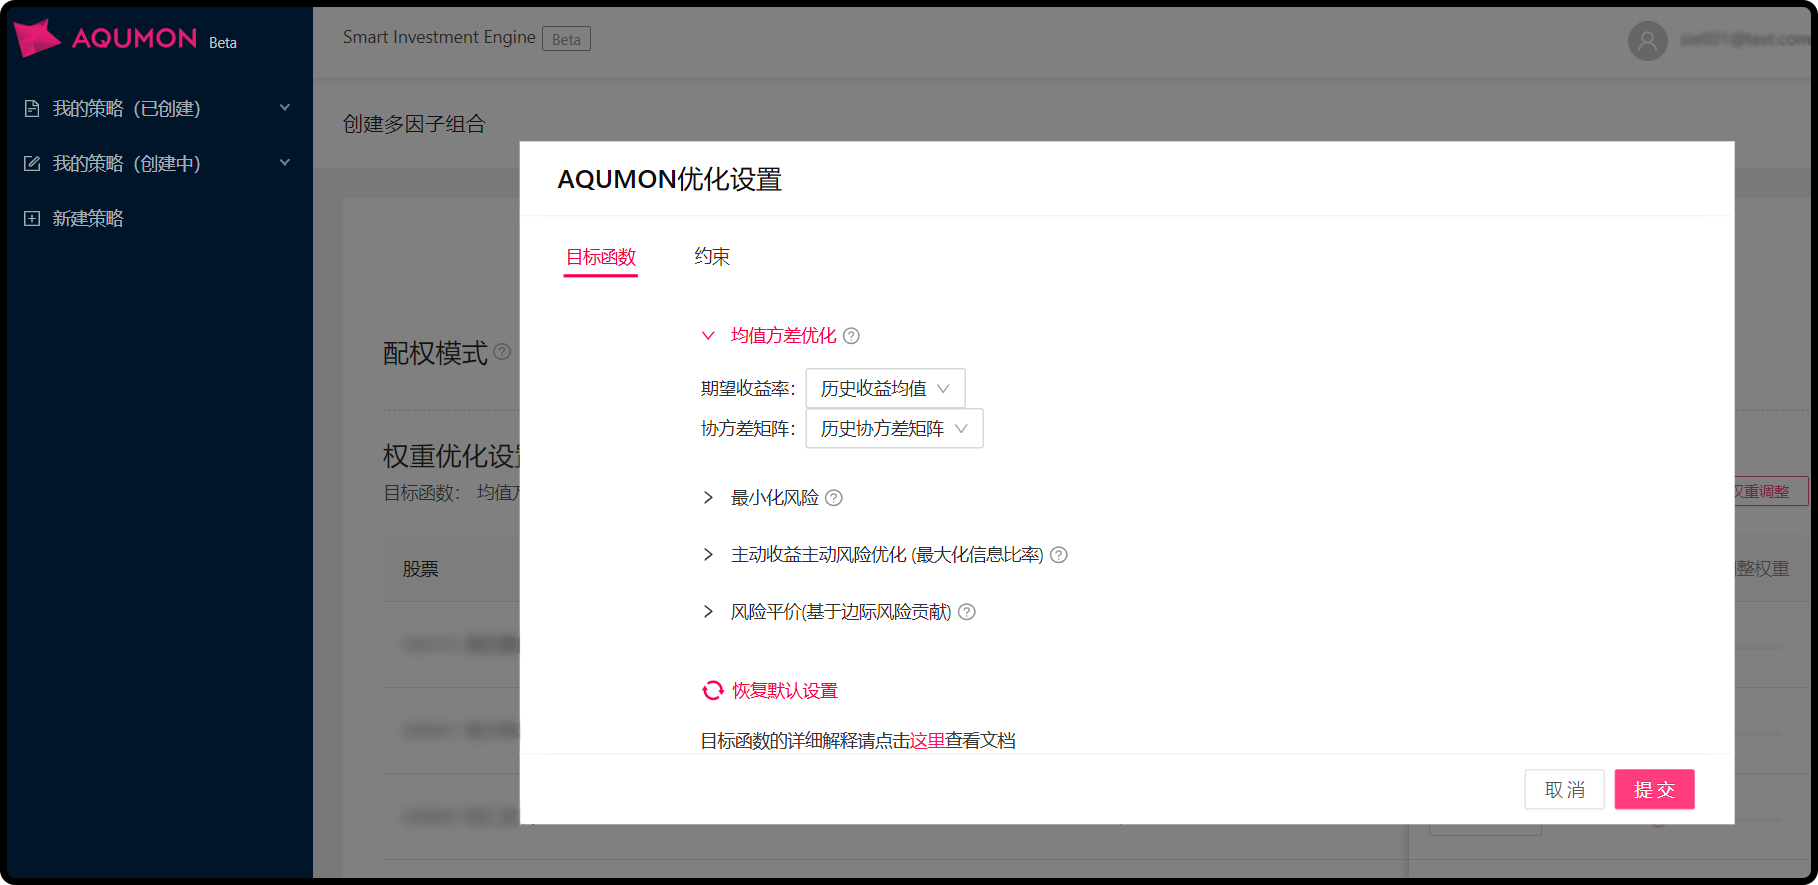Screen dimensions: 1818x885
Task: Open the user avatar icon
Action: point(1647,40)
